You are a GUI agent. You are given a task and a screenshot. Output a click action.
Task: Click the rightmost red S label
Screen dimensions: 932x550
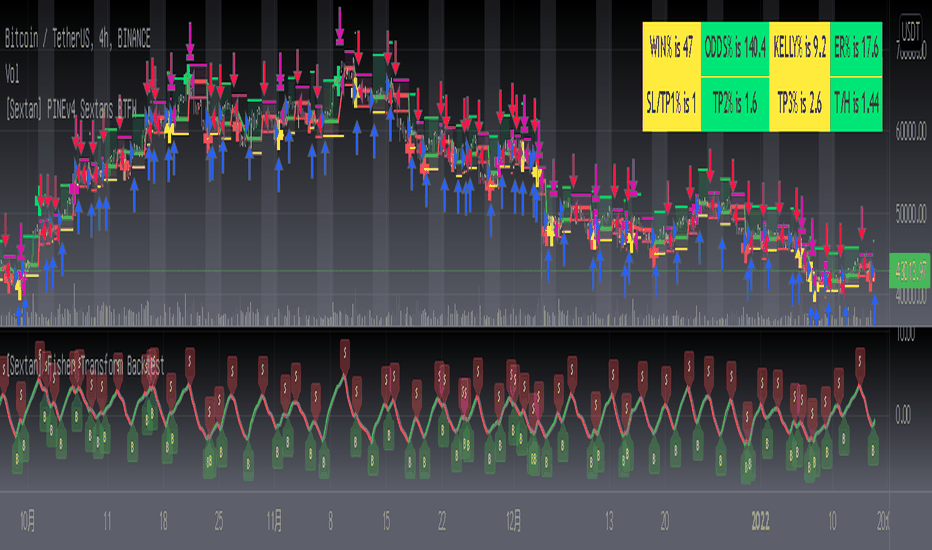[860, 363]
